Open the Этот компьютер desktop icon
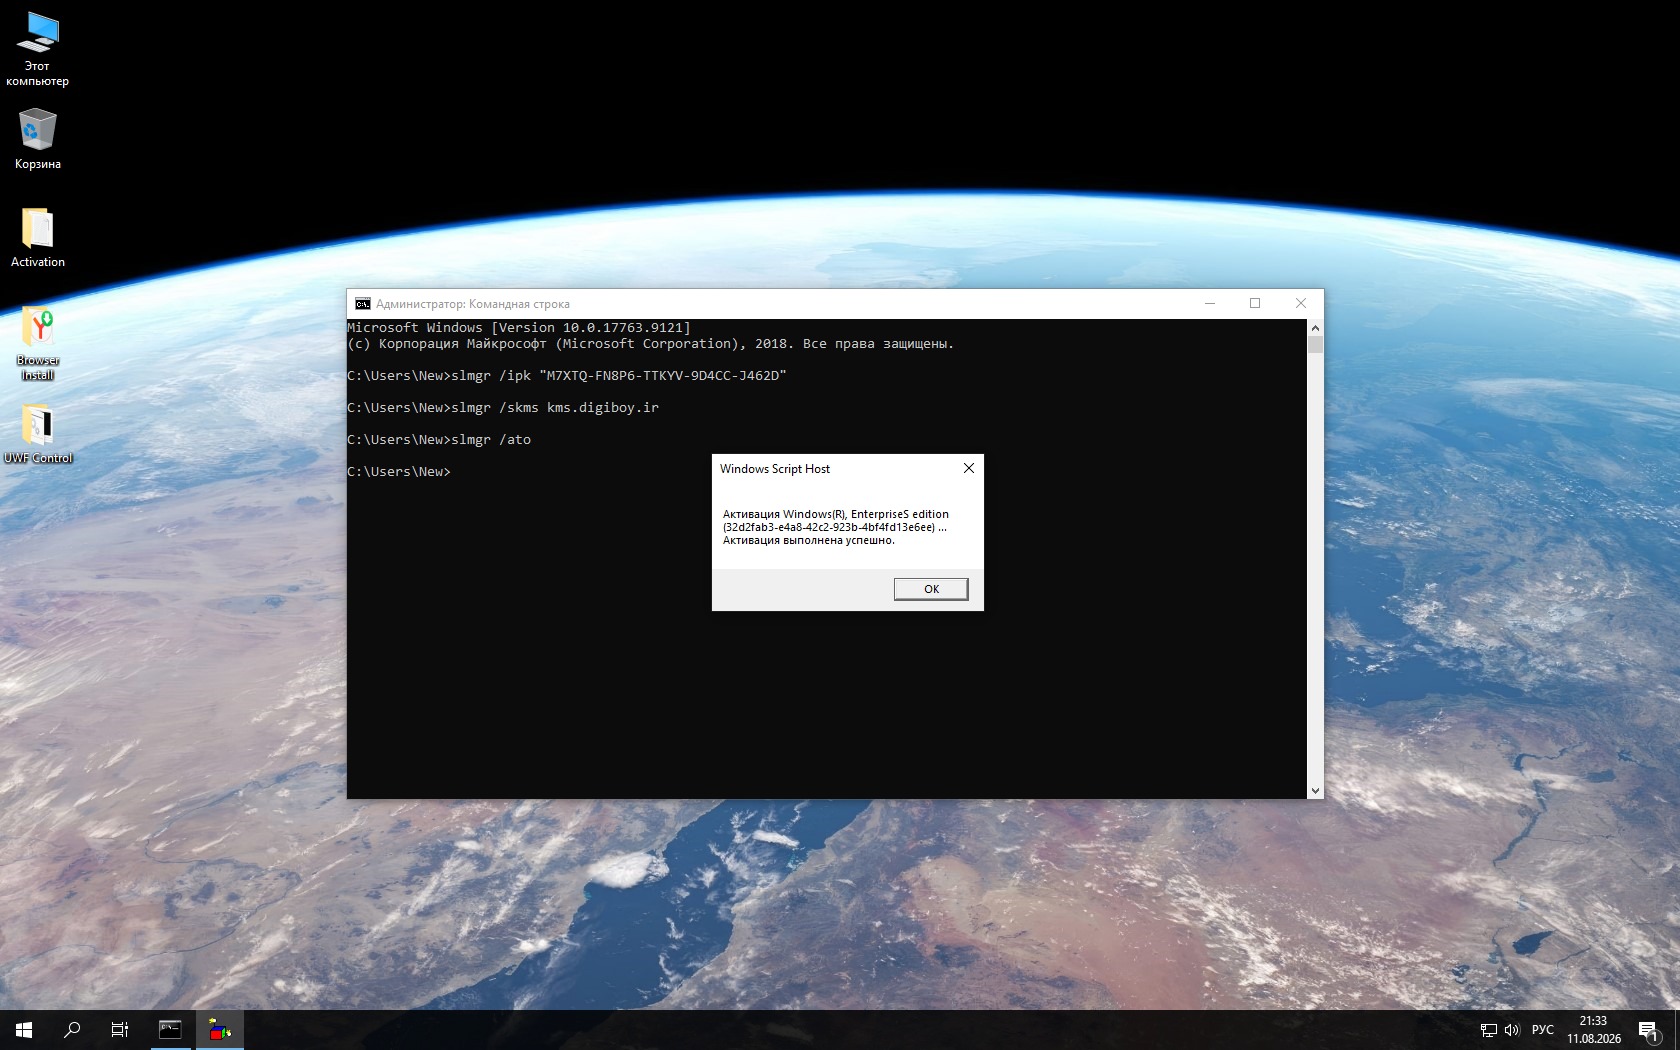The width and height of the screenshot is (1680, 1050). tap(38, 48)
